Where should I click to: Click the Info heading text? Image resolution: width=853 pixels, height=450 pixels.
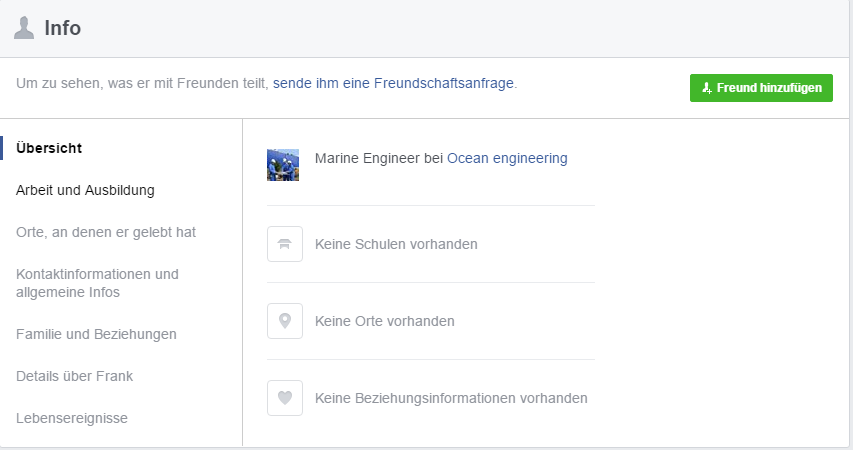63,28
